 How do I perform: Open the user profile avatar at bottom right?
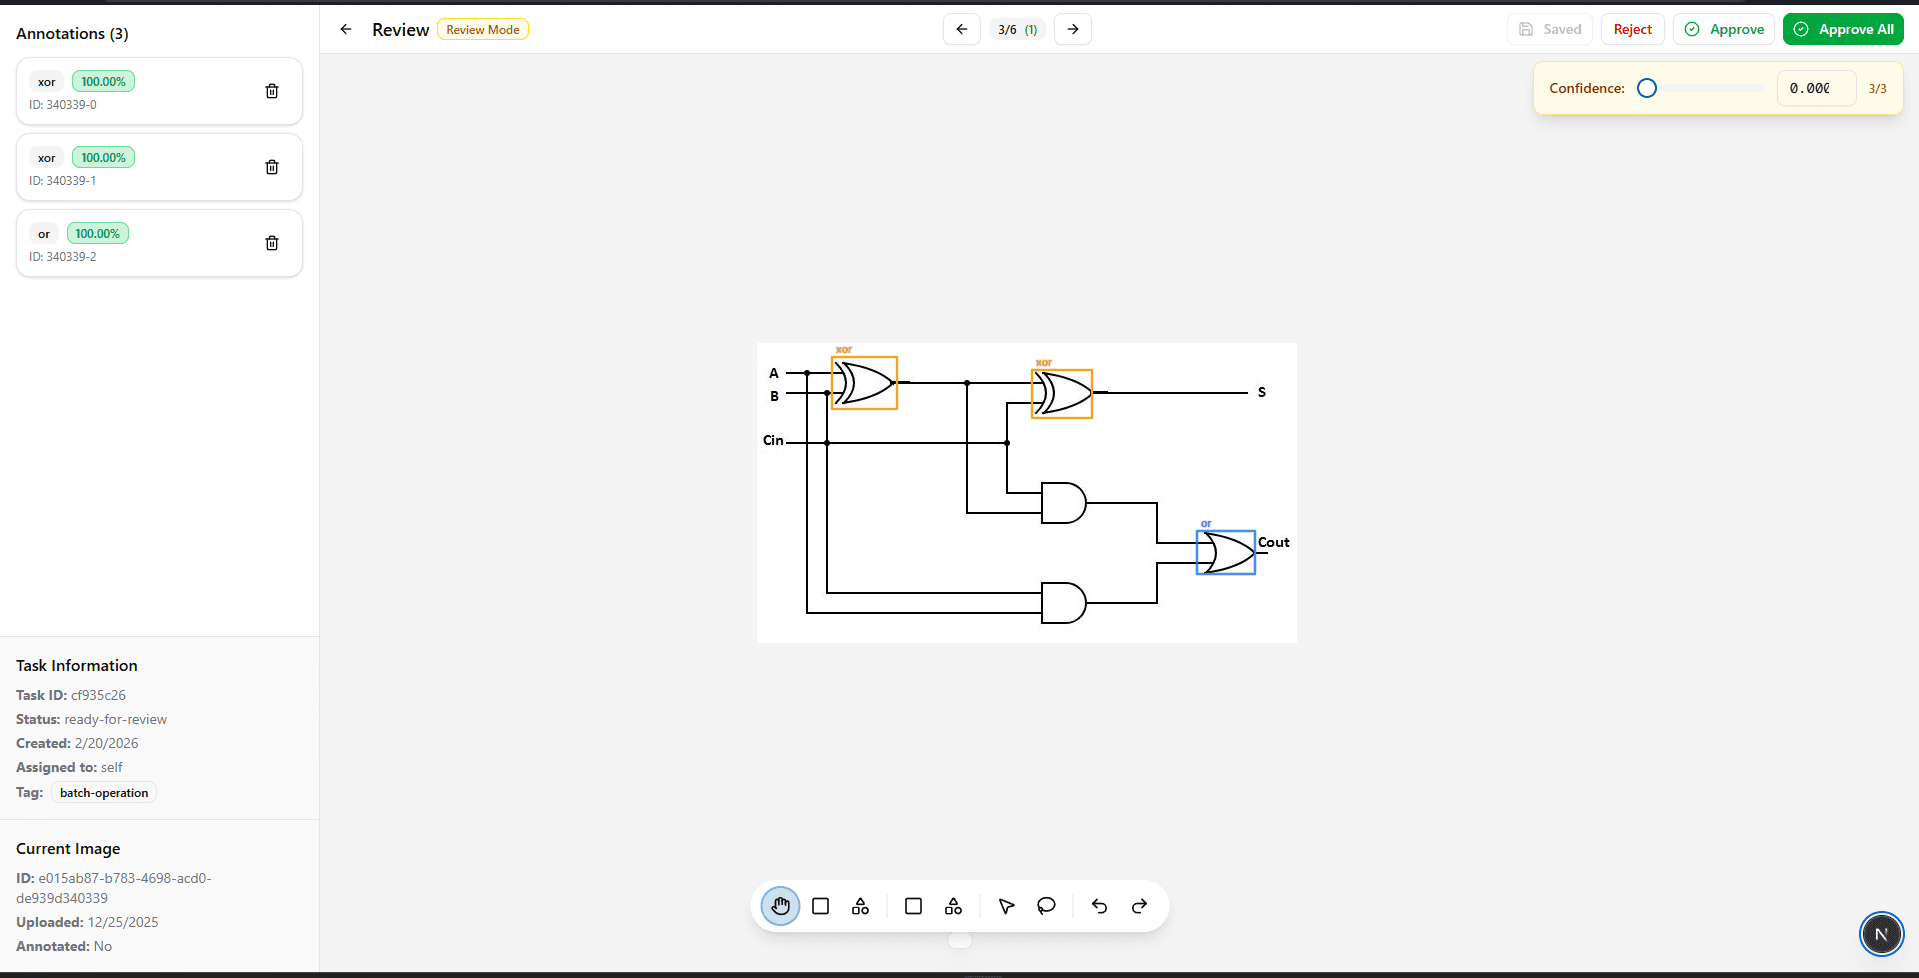pyautogui.click(x=1882, y=934)
